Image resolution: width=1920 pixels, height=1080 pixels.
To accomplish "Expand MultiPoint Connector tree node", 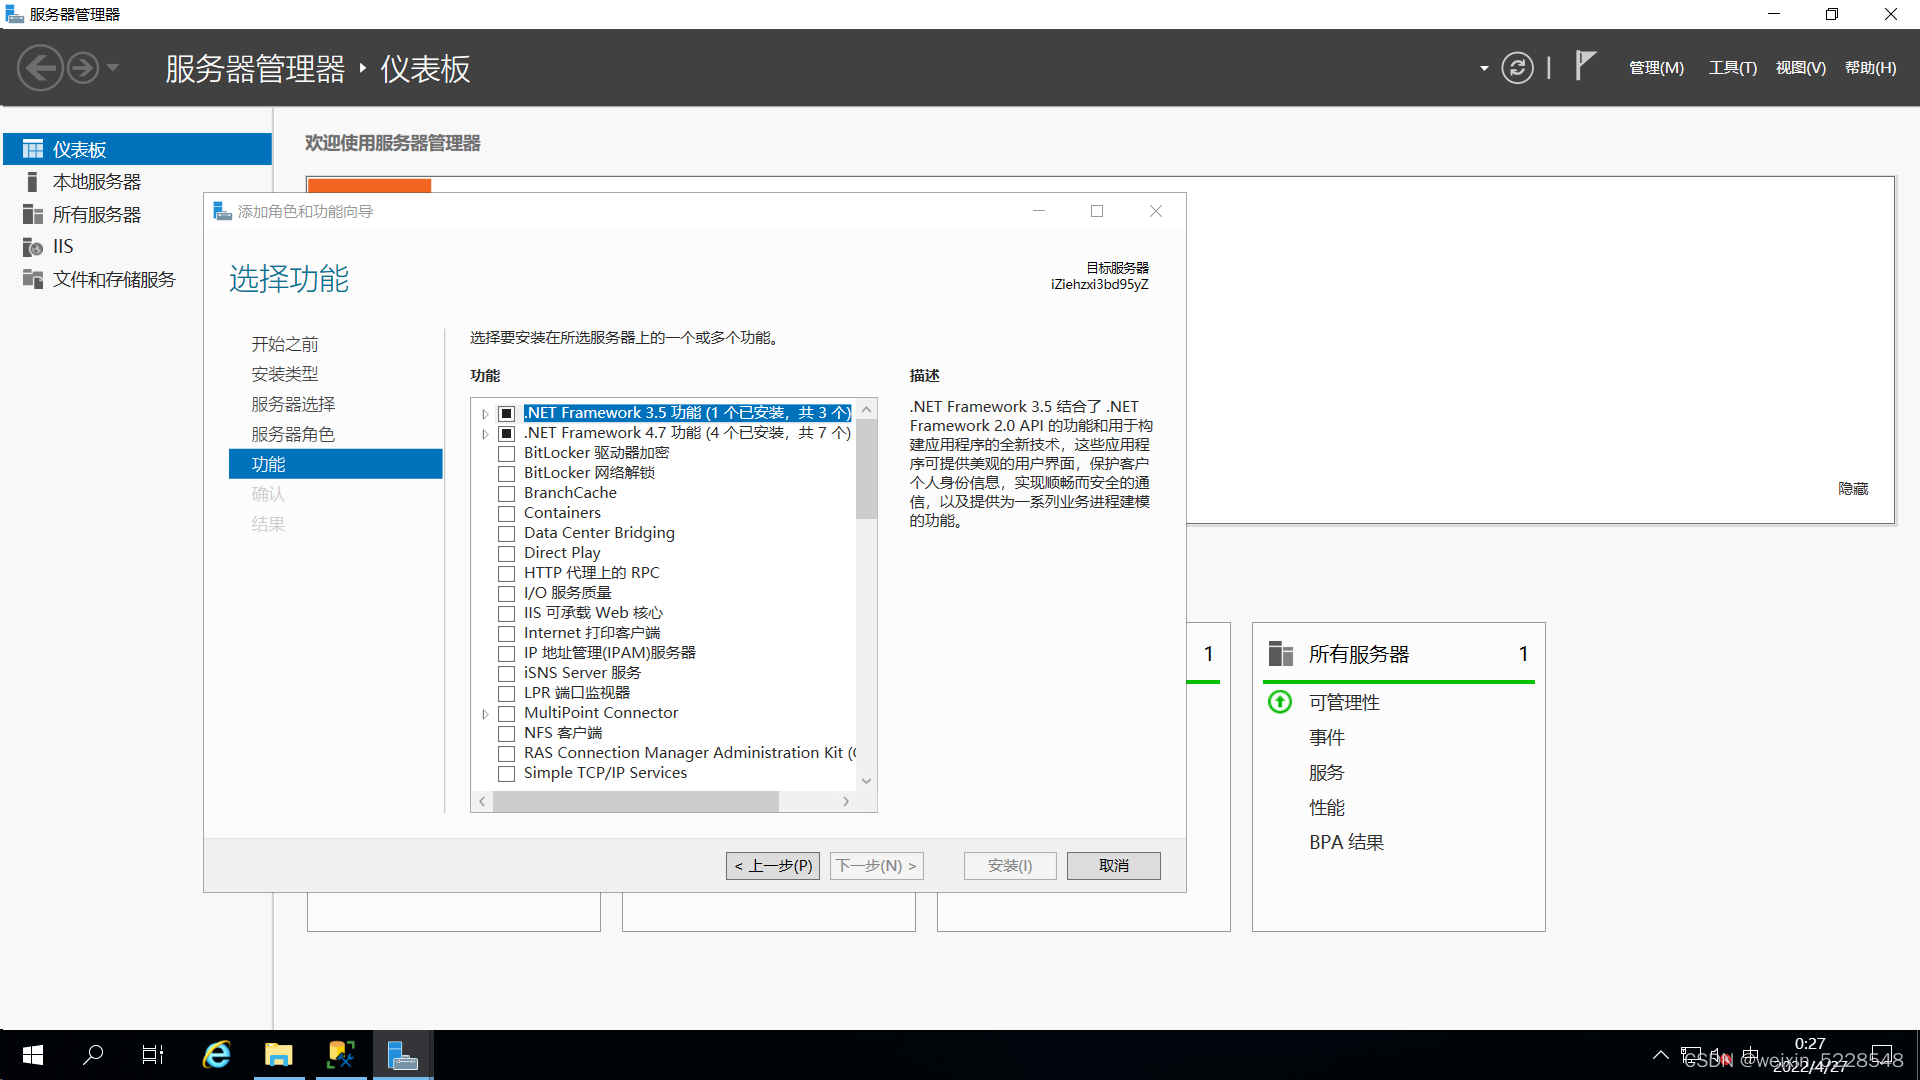I will coord(485,714).
